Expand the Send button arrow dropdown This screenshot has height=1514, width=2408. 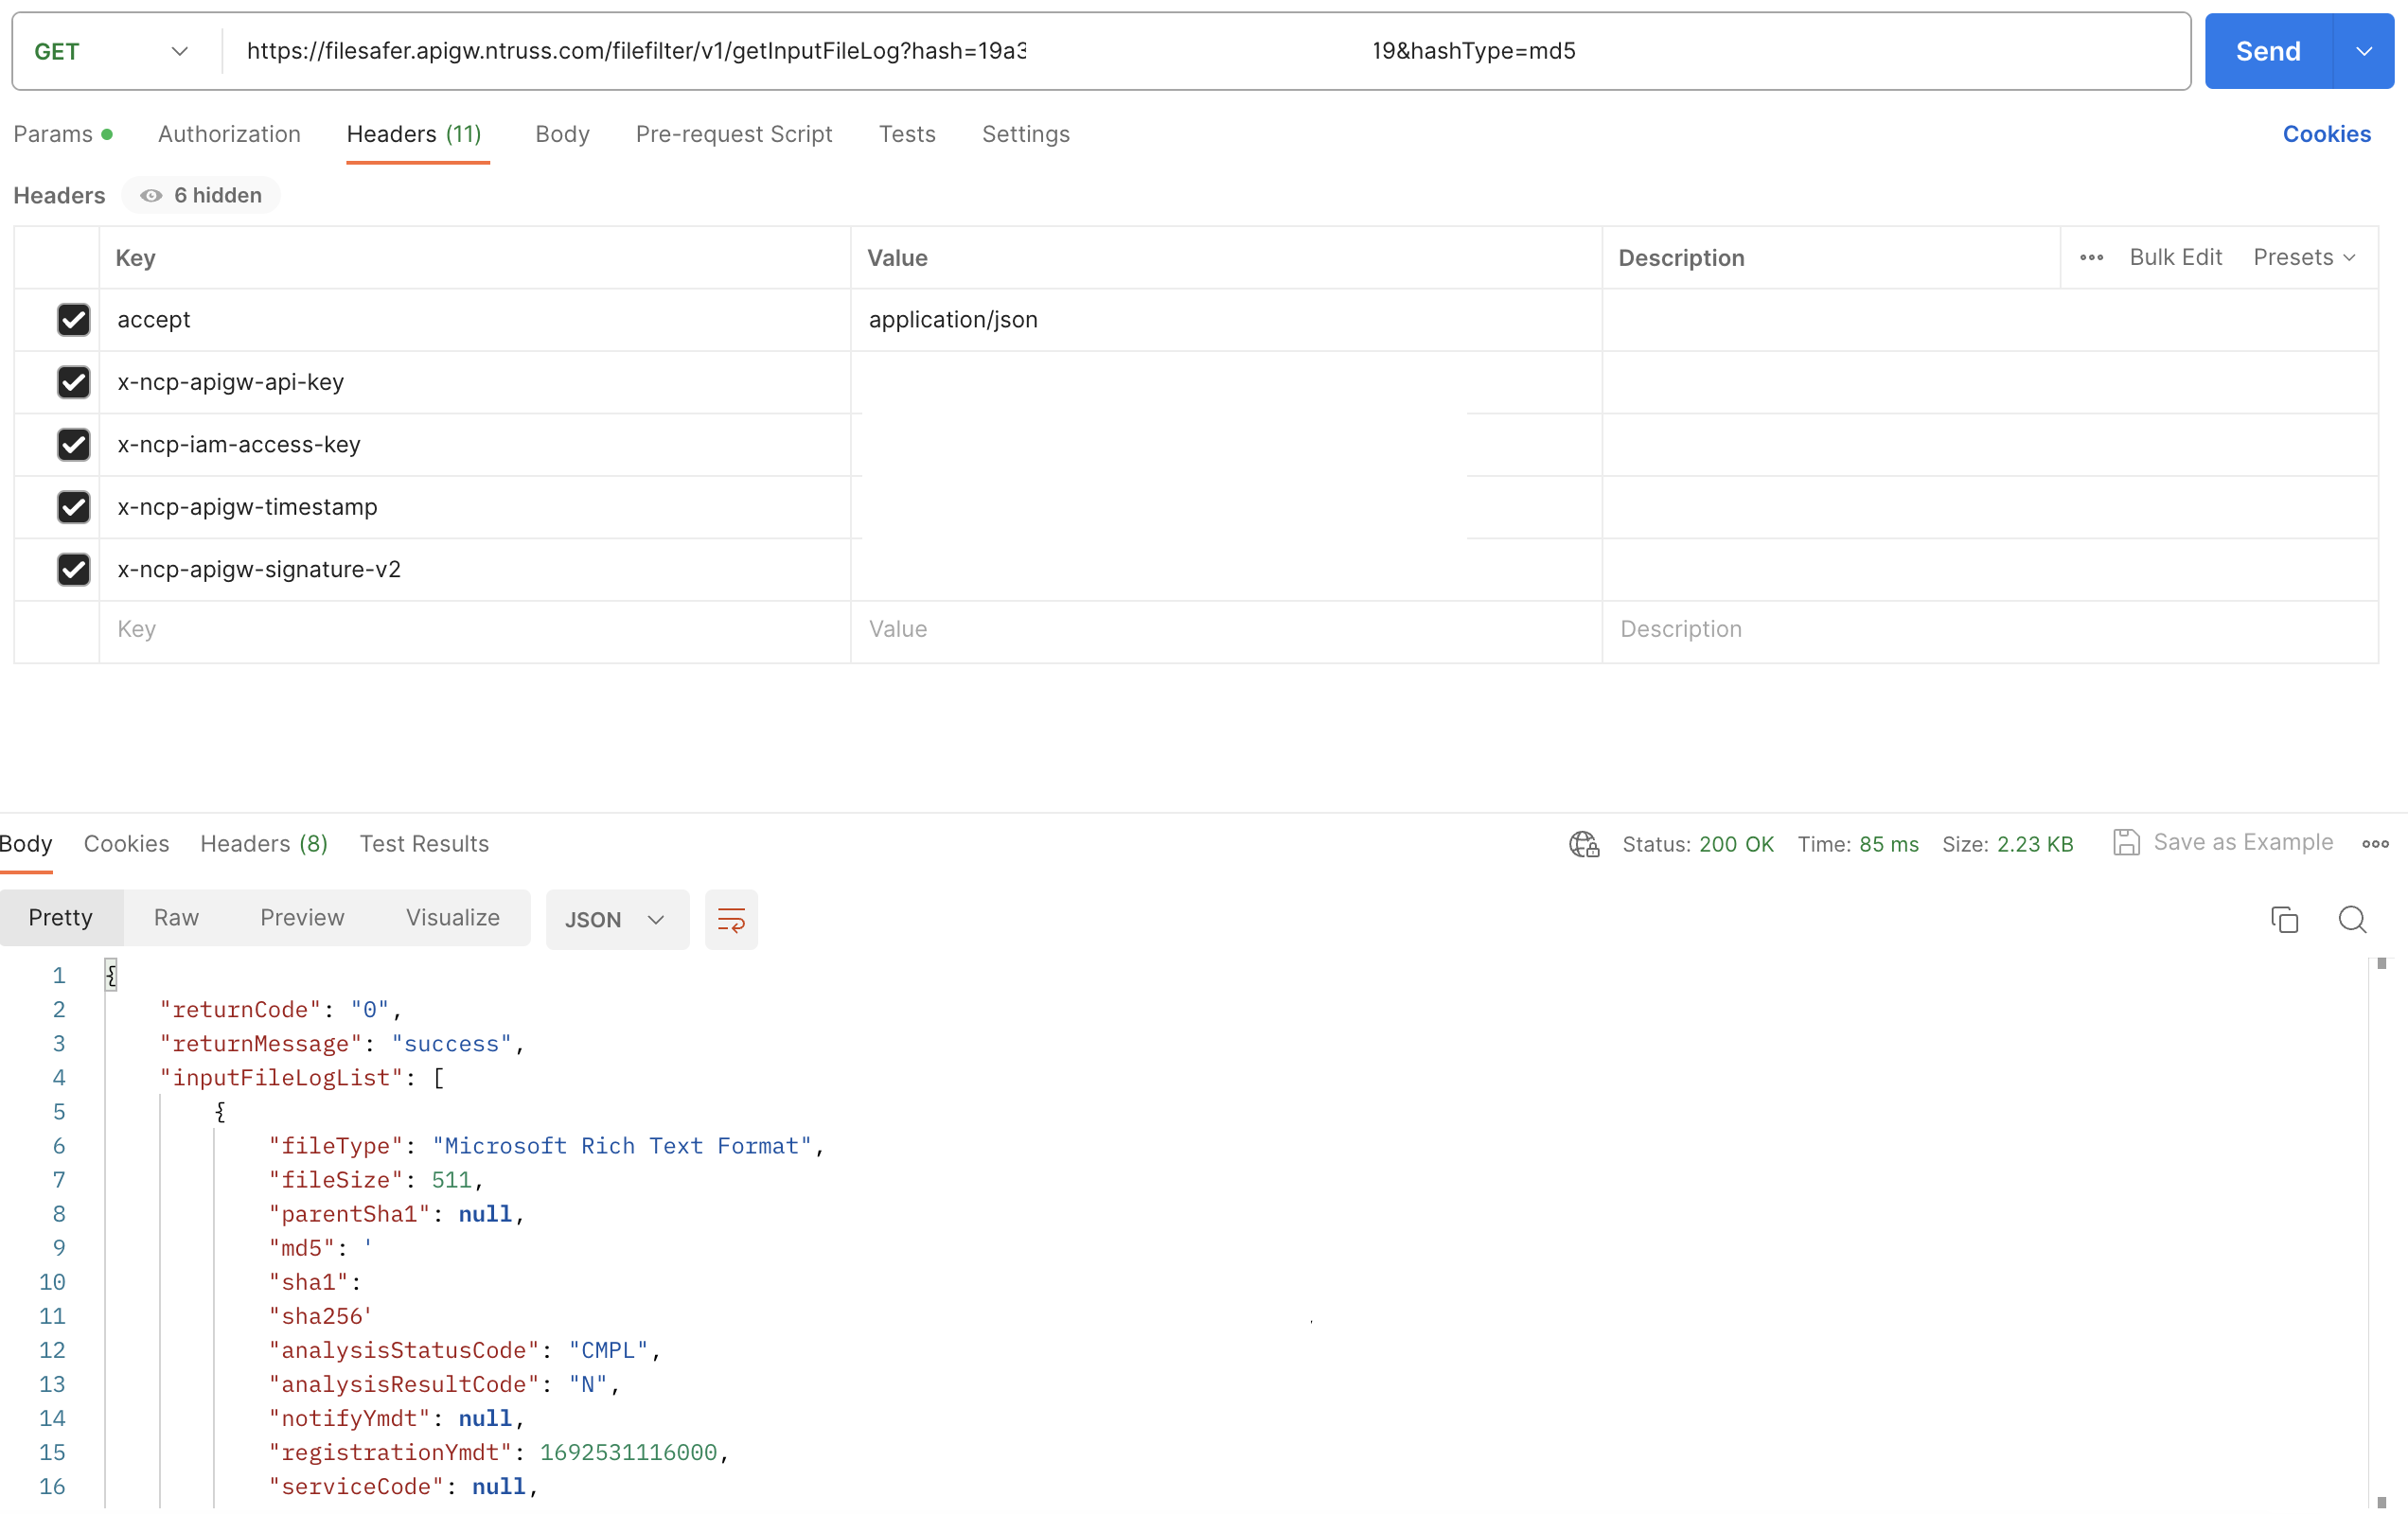pos(2363,51)
